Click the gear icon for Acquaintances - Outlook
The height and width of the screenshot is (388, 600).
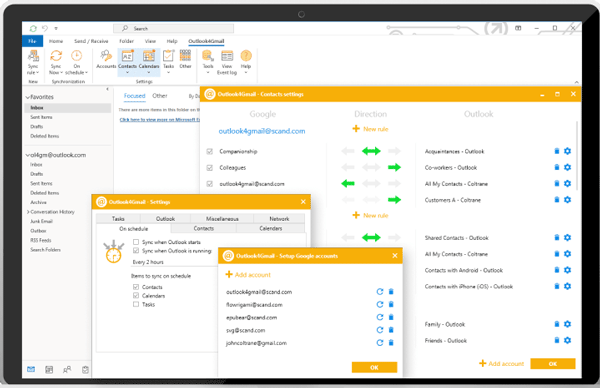[567, 151]
